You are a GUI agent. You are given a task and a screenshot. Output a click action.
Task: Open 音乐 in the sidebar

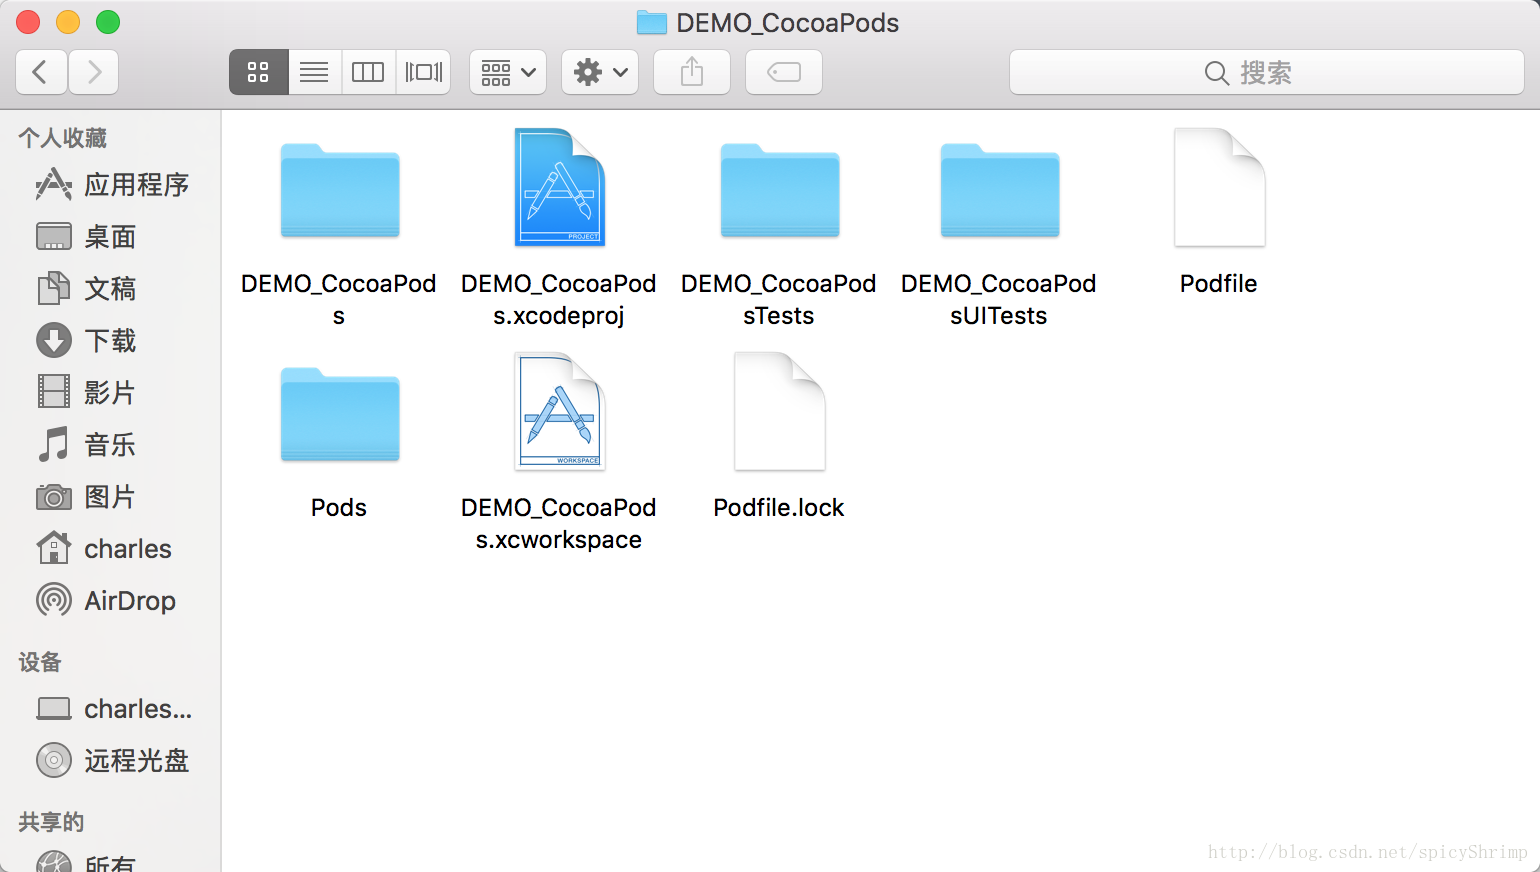tap(110, 445)
